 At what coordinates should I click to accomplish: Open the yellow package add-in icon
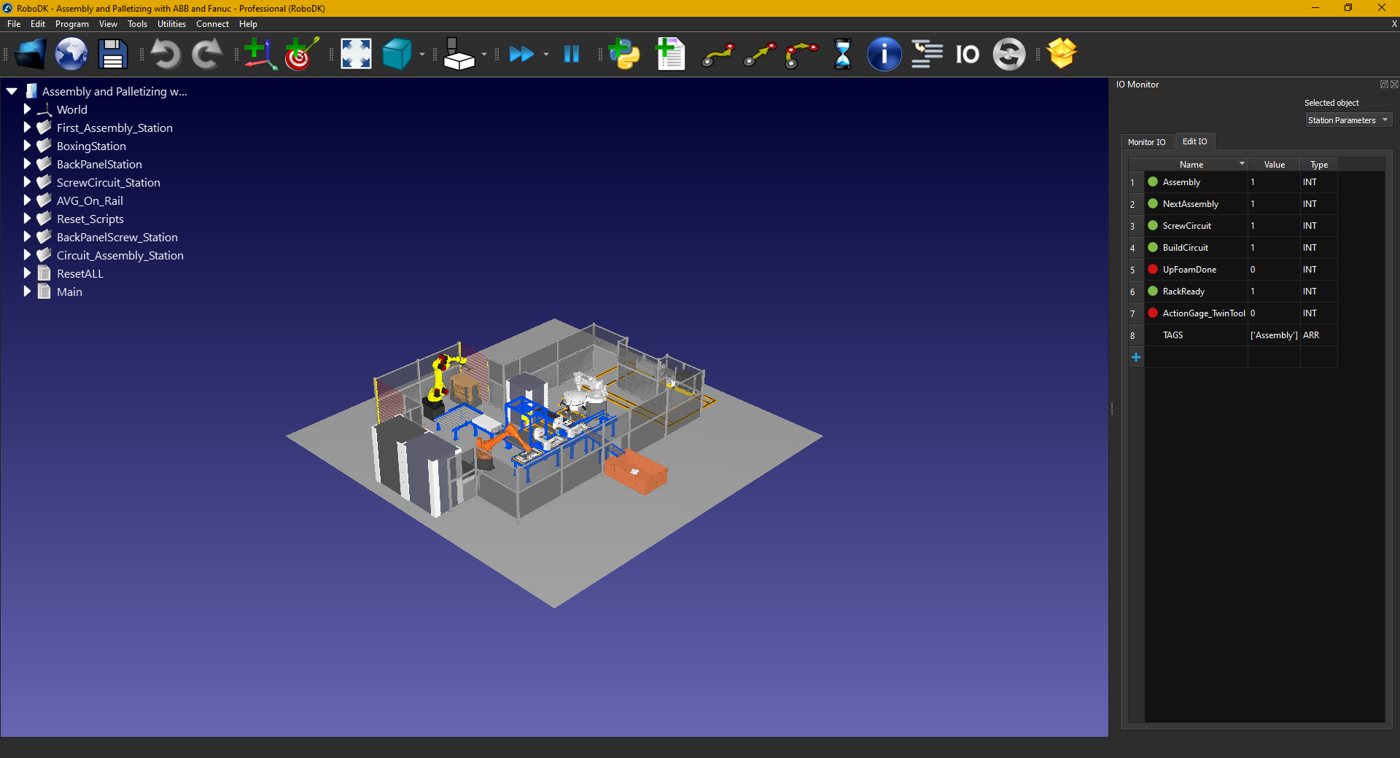click(1062, 53)
